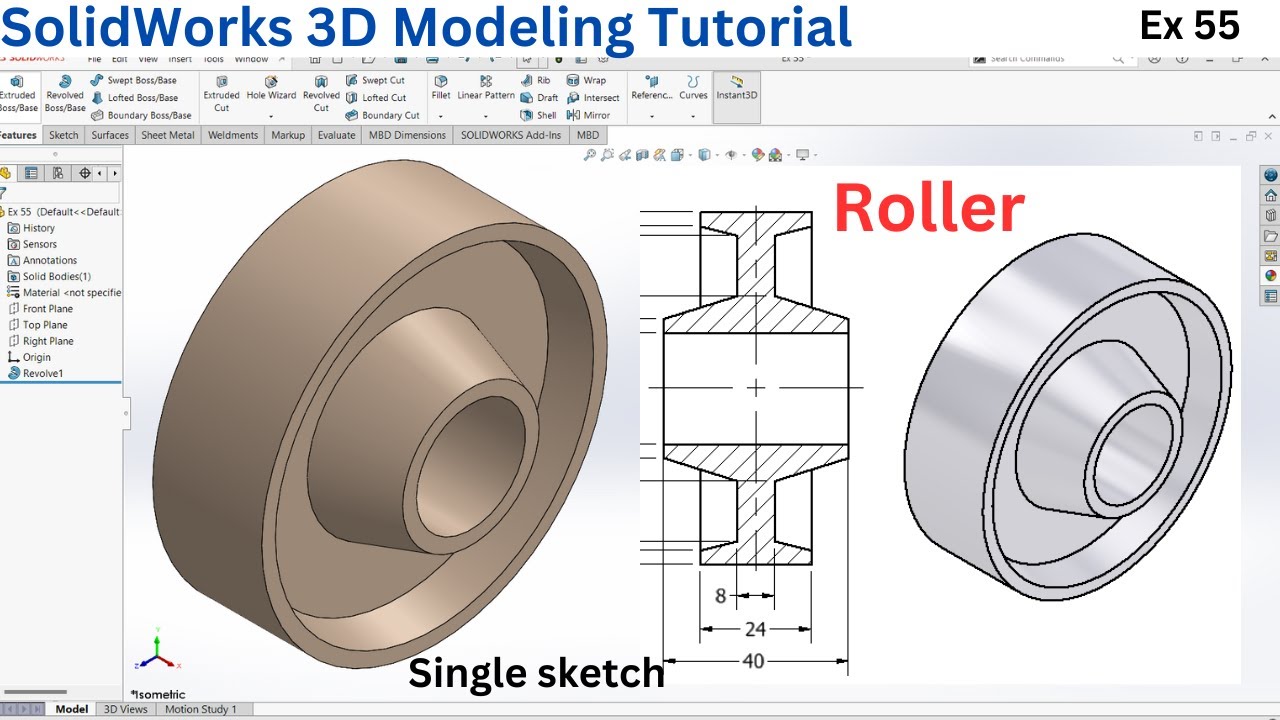The image size is (1280, 720).
Task: Switch to the MBD Dimensions tab
Action: (x=407, y=135)
